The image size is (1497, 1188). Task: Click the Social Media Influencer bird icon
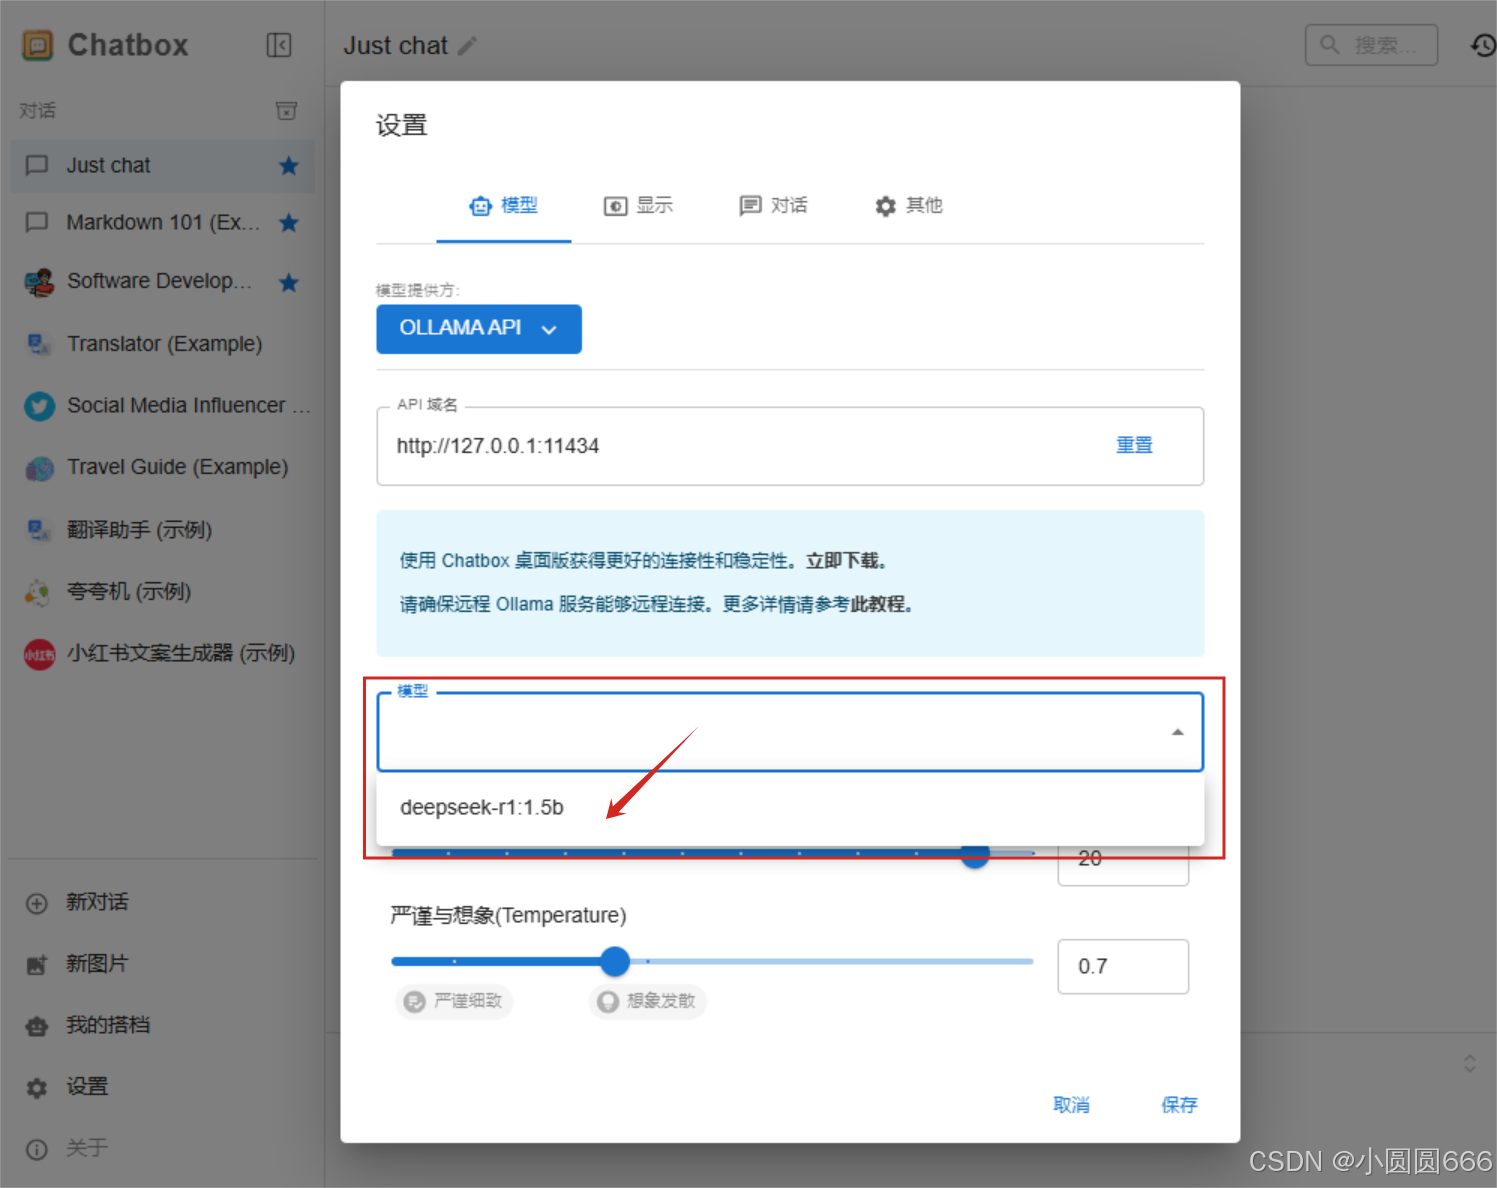point(39,406)
